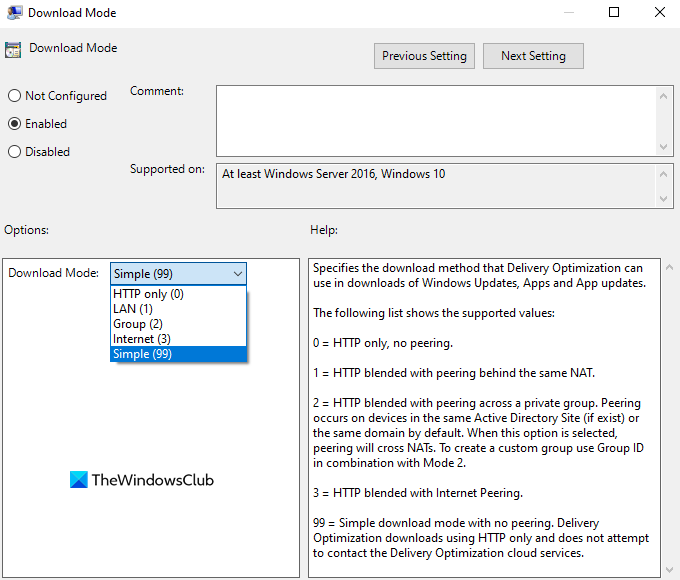This screenshot has height=580, width=680.
Task: Click the '3 = HTTP blended with Internet Peering.' line
Action: click(x=418, y=493)
